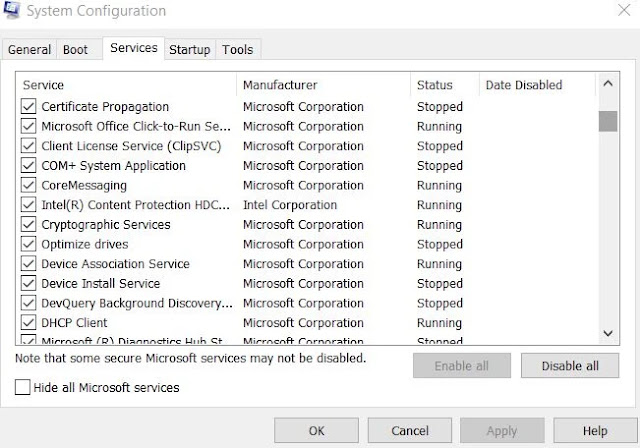This screenshot has height=448, width=640.
Task: Click the OK button
Action: point(316,431)
